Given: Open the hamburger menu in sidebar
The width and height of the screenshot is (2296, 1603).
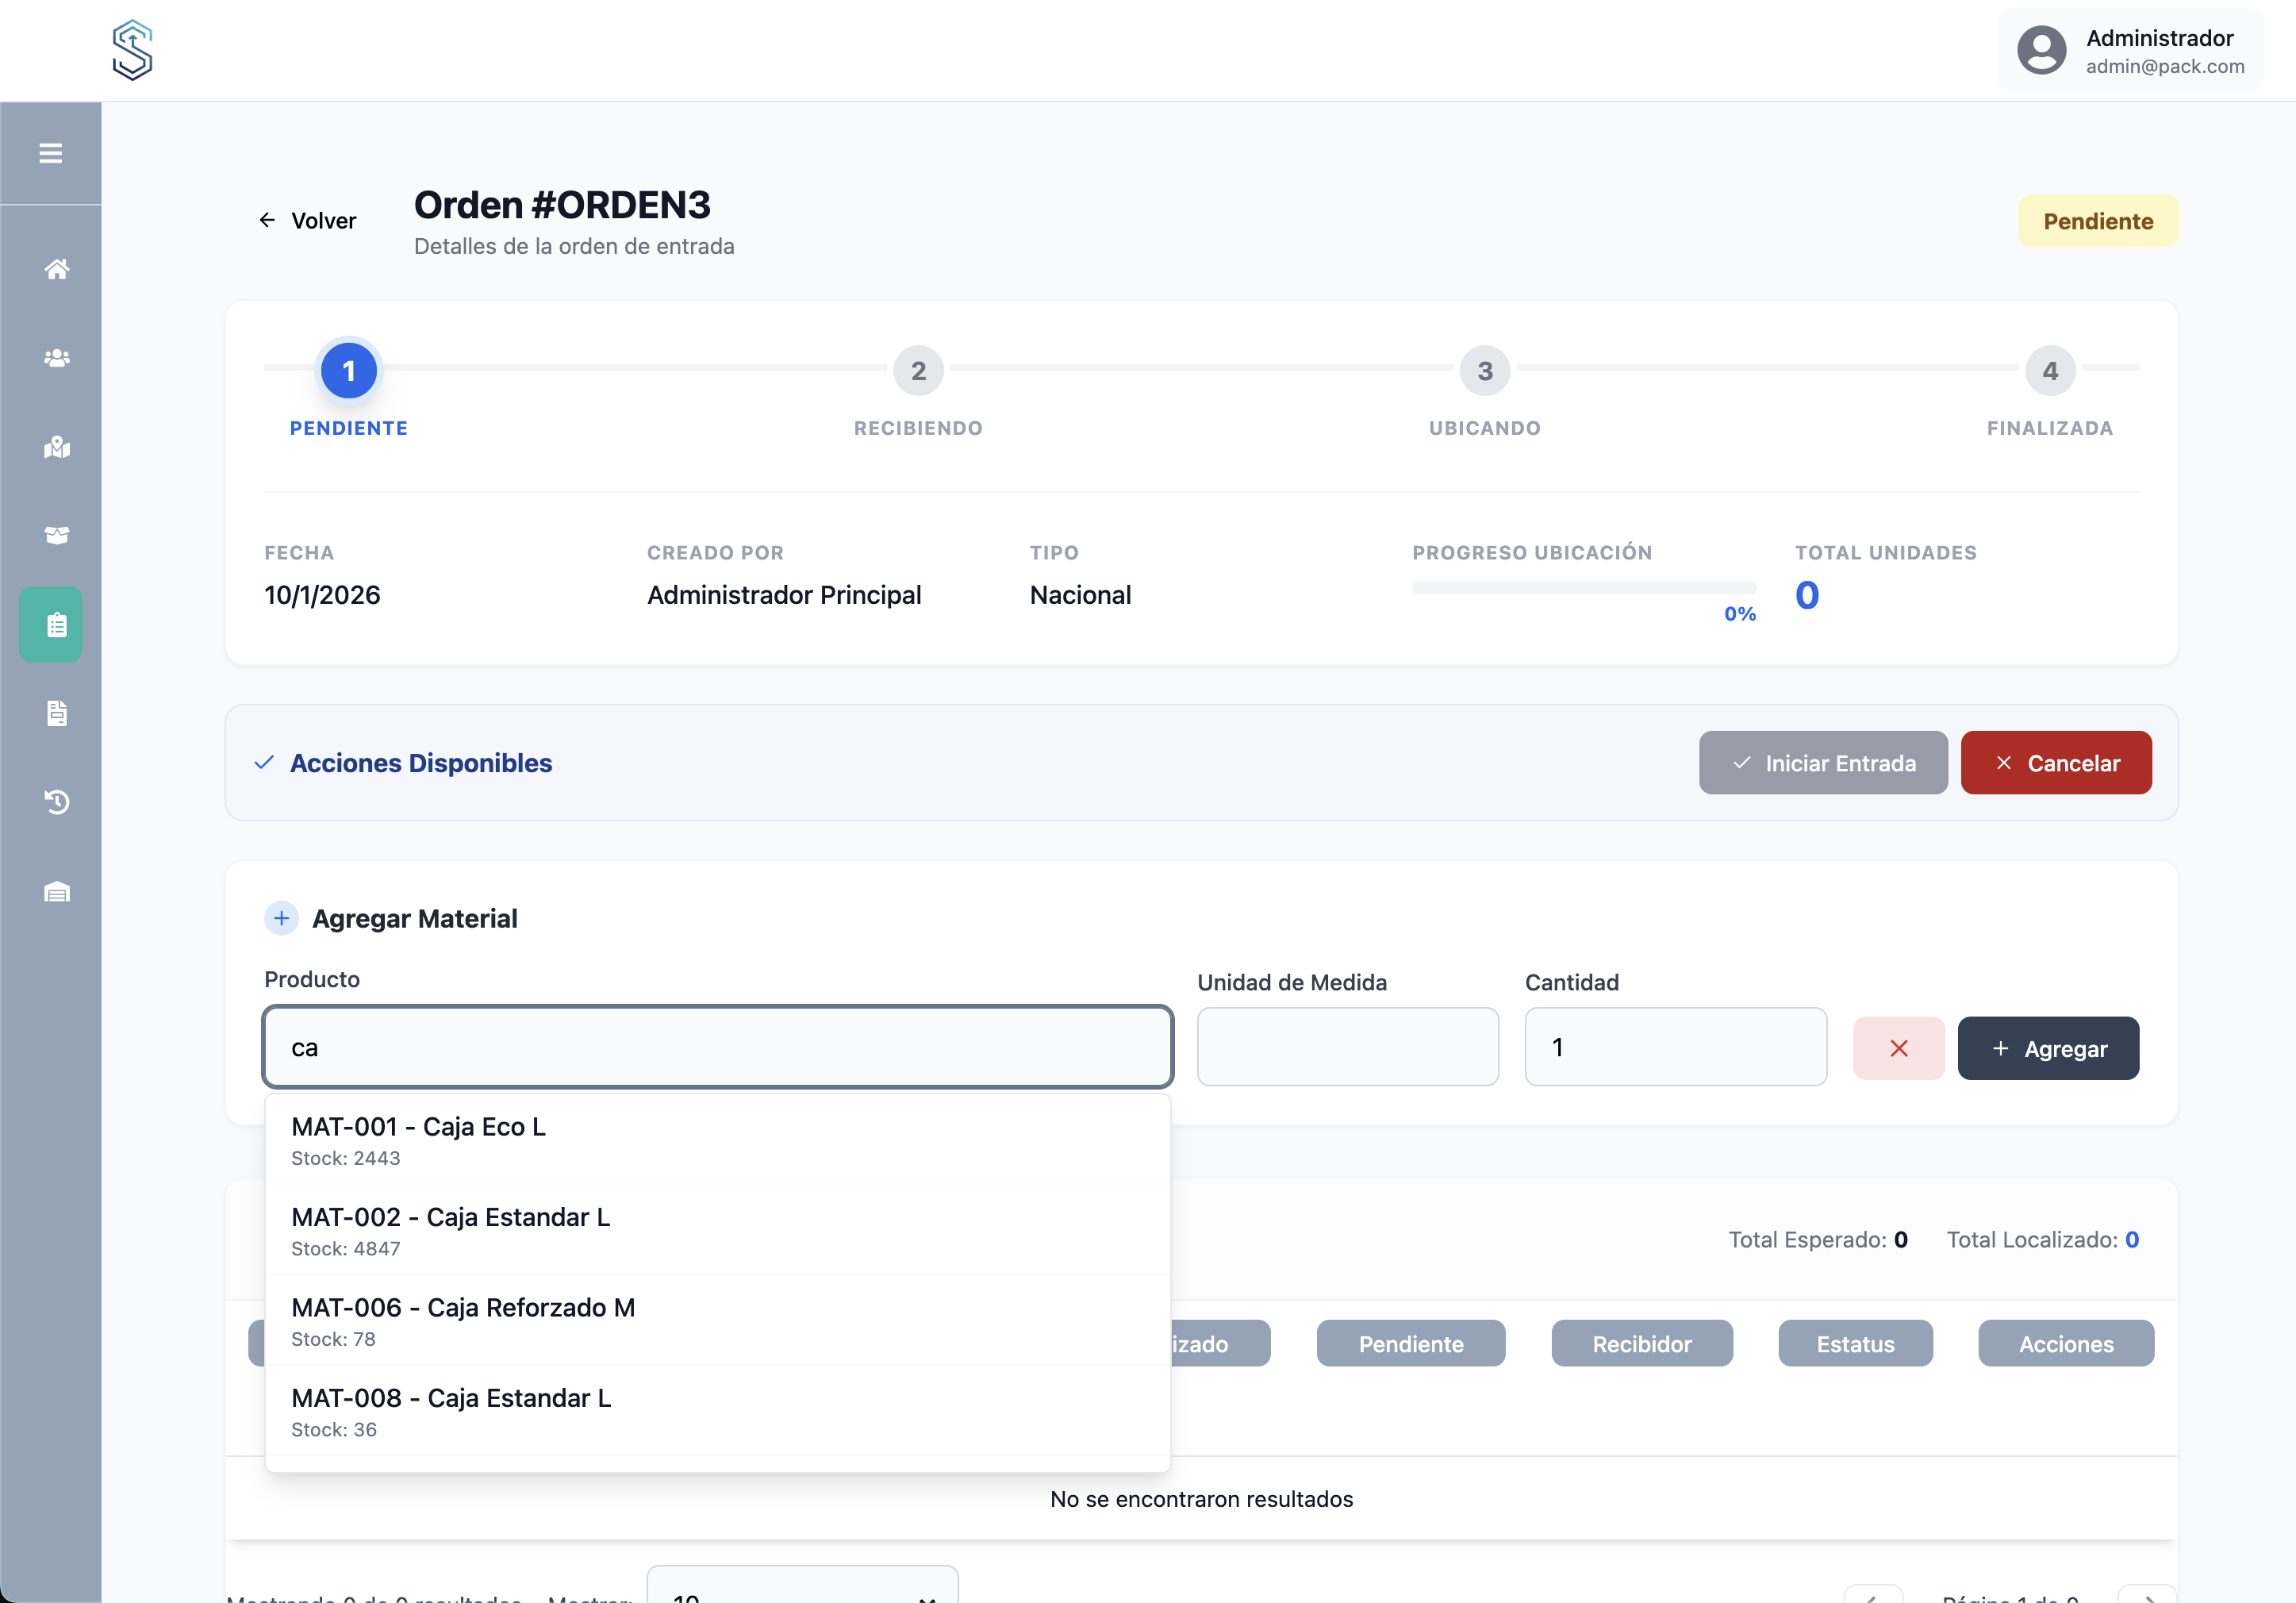Looking at the screenshot, I should click(50, 153).
